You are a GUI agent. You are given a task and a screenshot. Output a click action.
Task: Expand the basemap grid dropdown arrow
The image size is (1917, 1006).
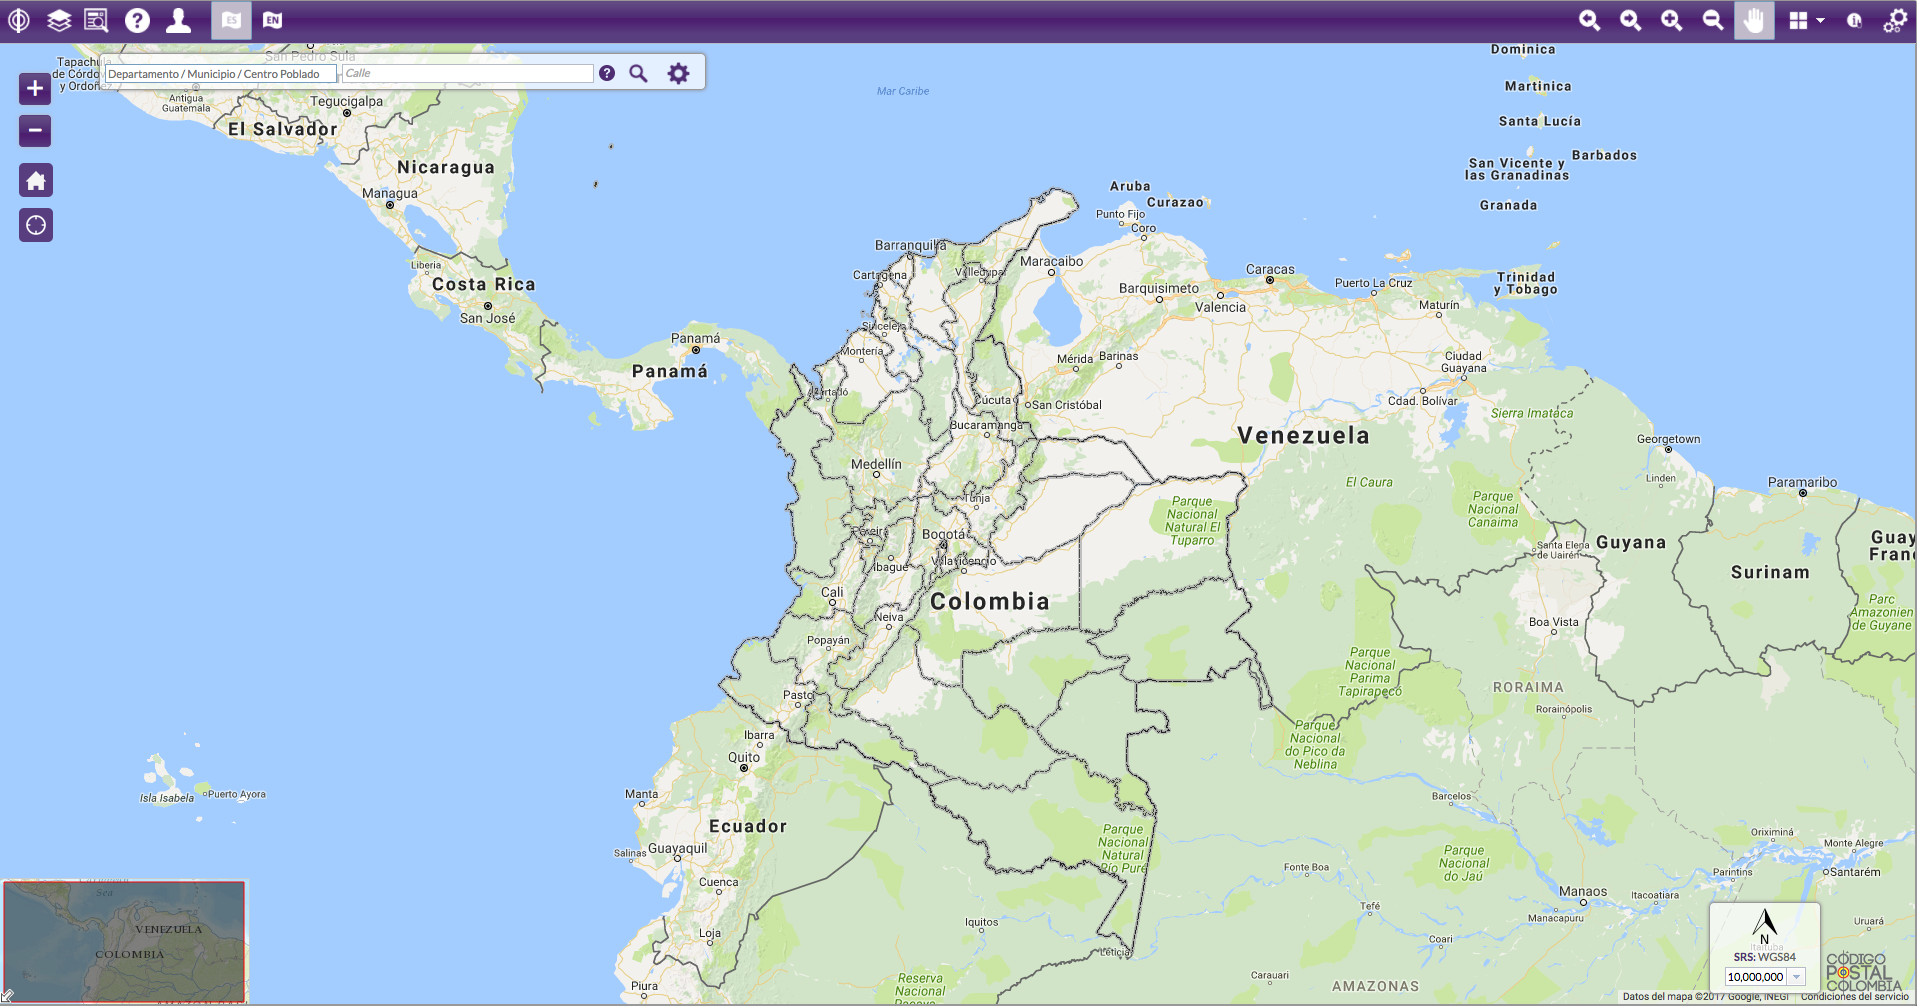tap(1820, 20)
